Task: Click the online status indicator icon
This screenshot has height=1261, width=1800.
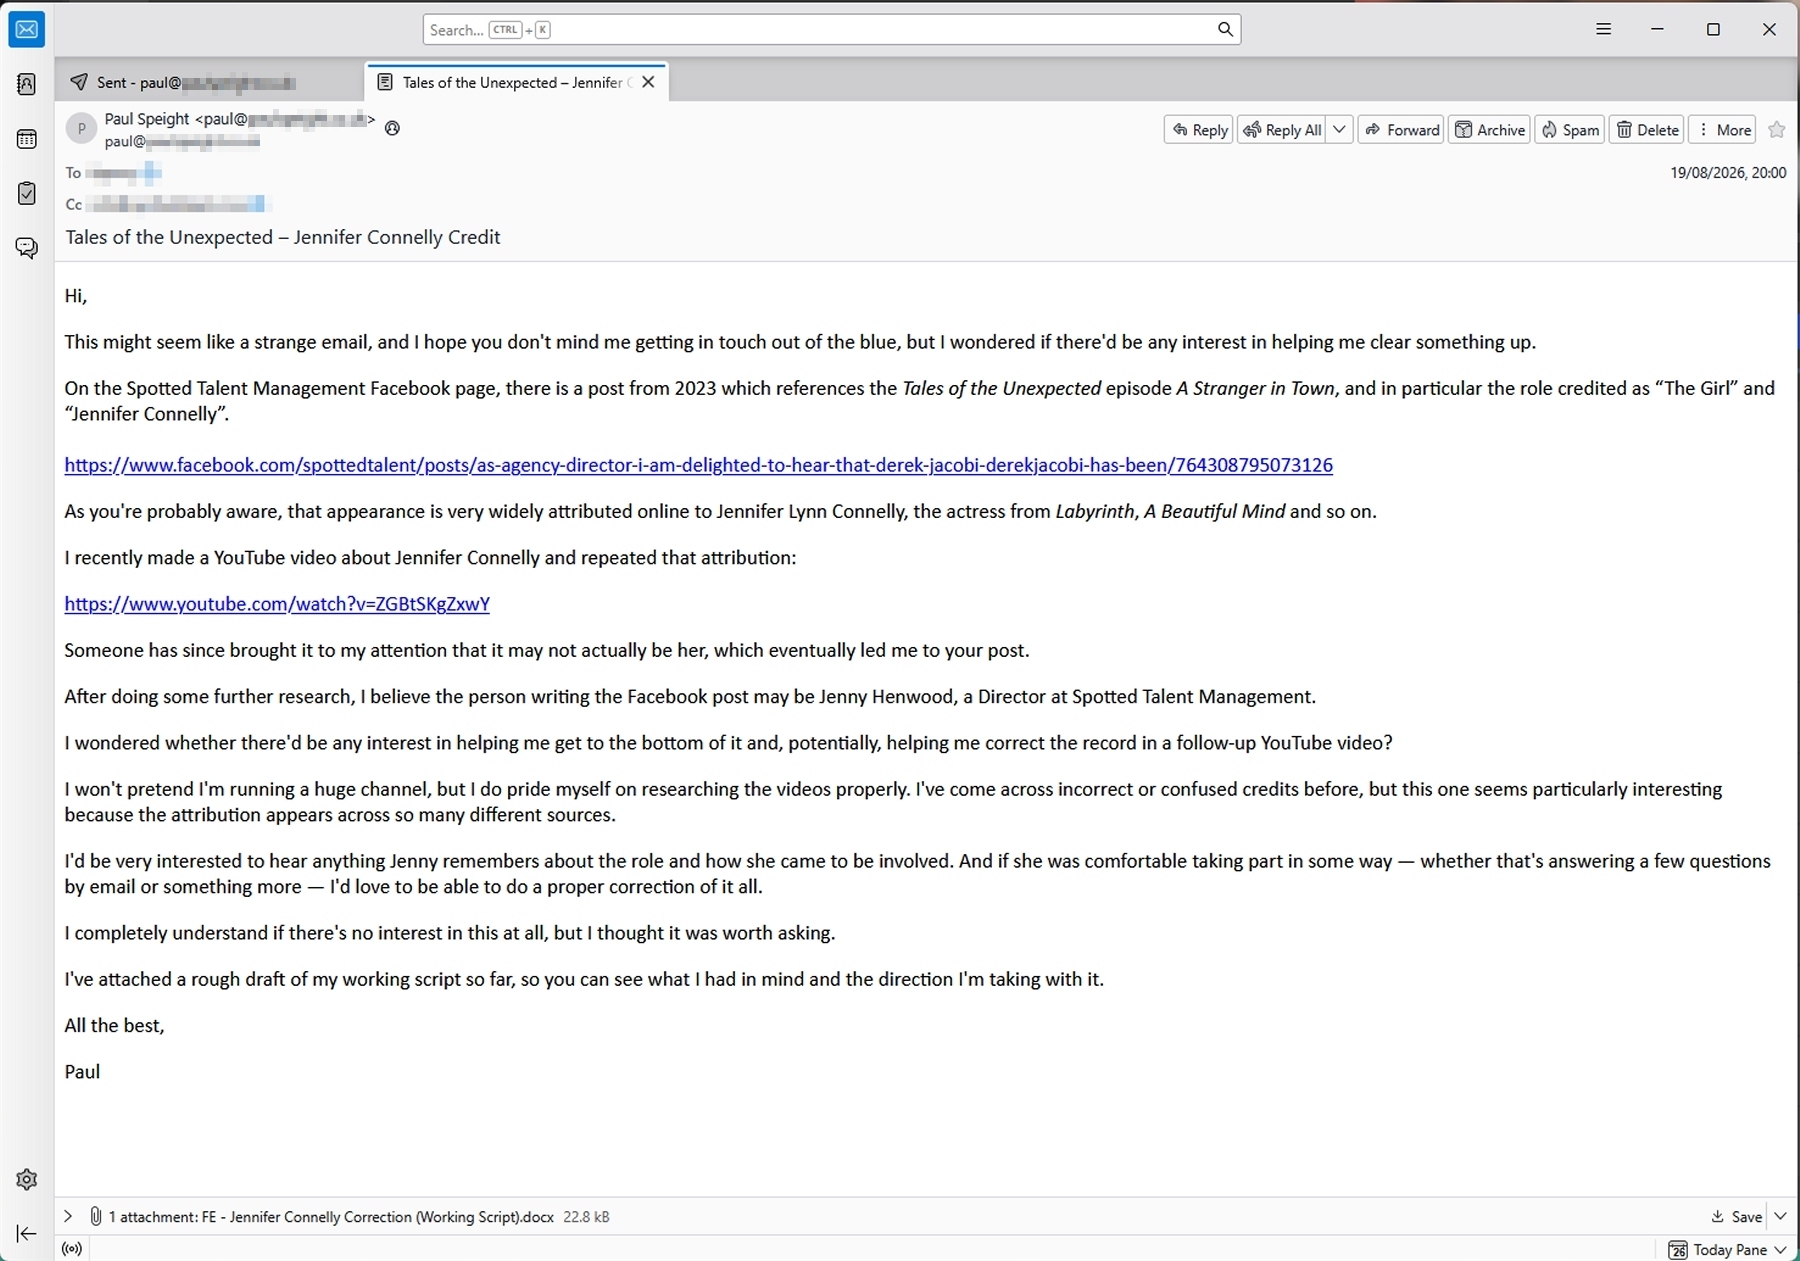Action: point(72,1249)
